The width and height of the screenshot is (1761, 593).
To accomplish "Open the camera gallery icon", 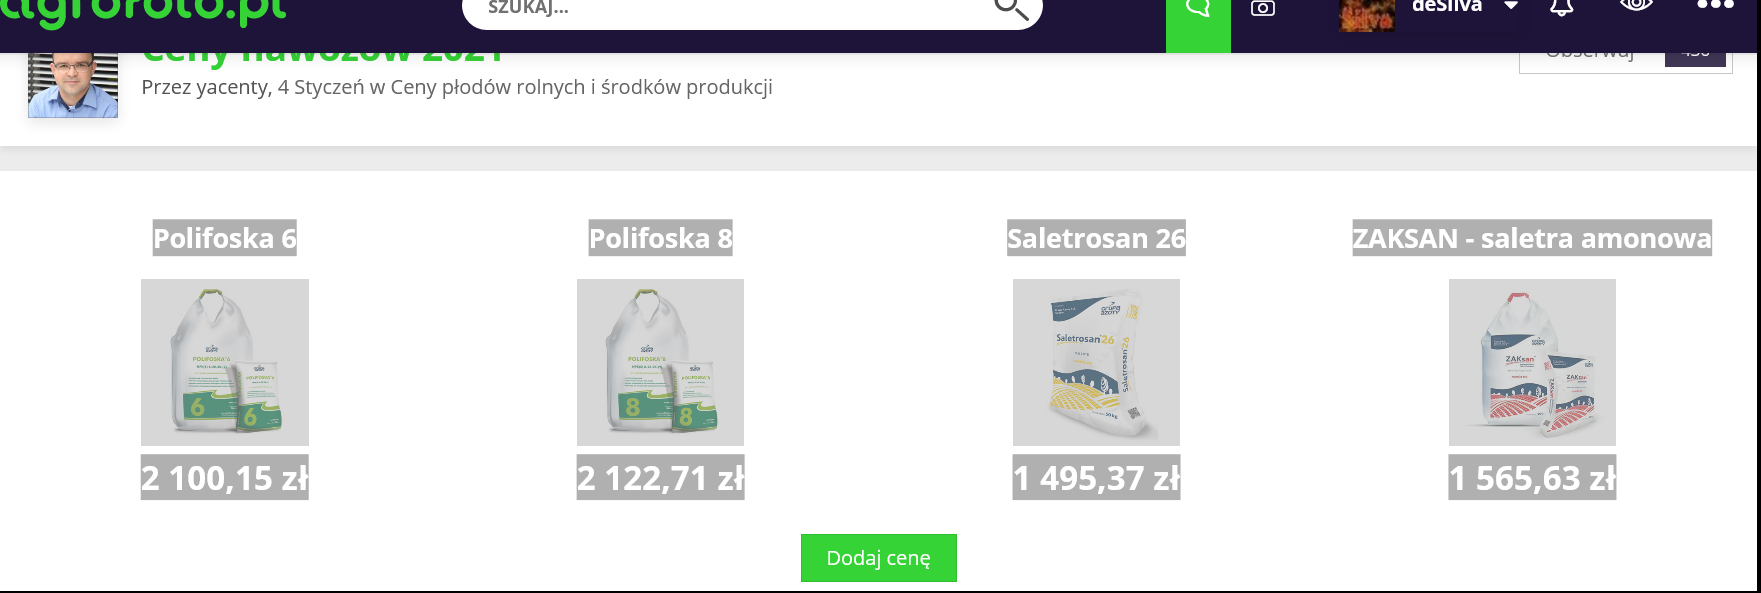I will coord(1263,9).
